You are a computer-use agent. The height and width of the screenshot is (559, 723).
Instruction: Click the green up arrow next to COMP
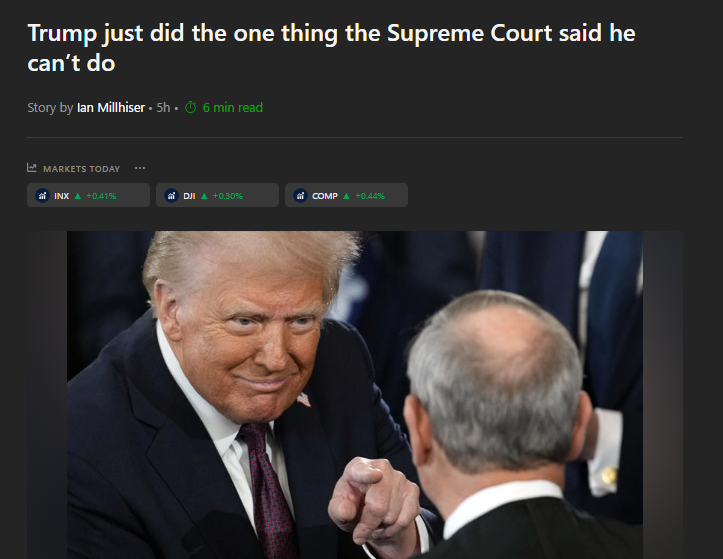[x=346, y=196]
